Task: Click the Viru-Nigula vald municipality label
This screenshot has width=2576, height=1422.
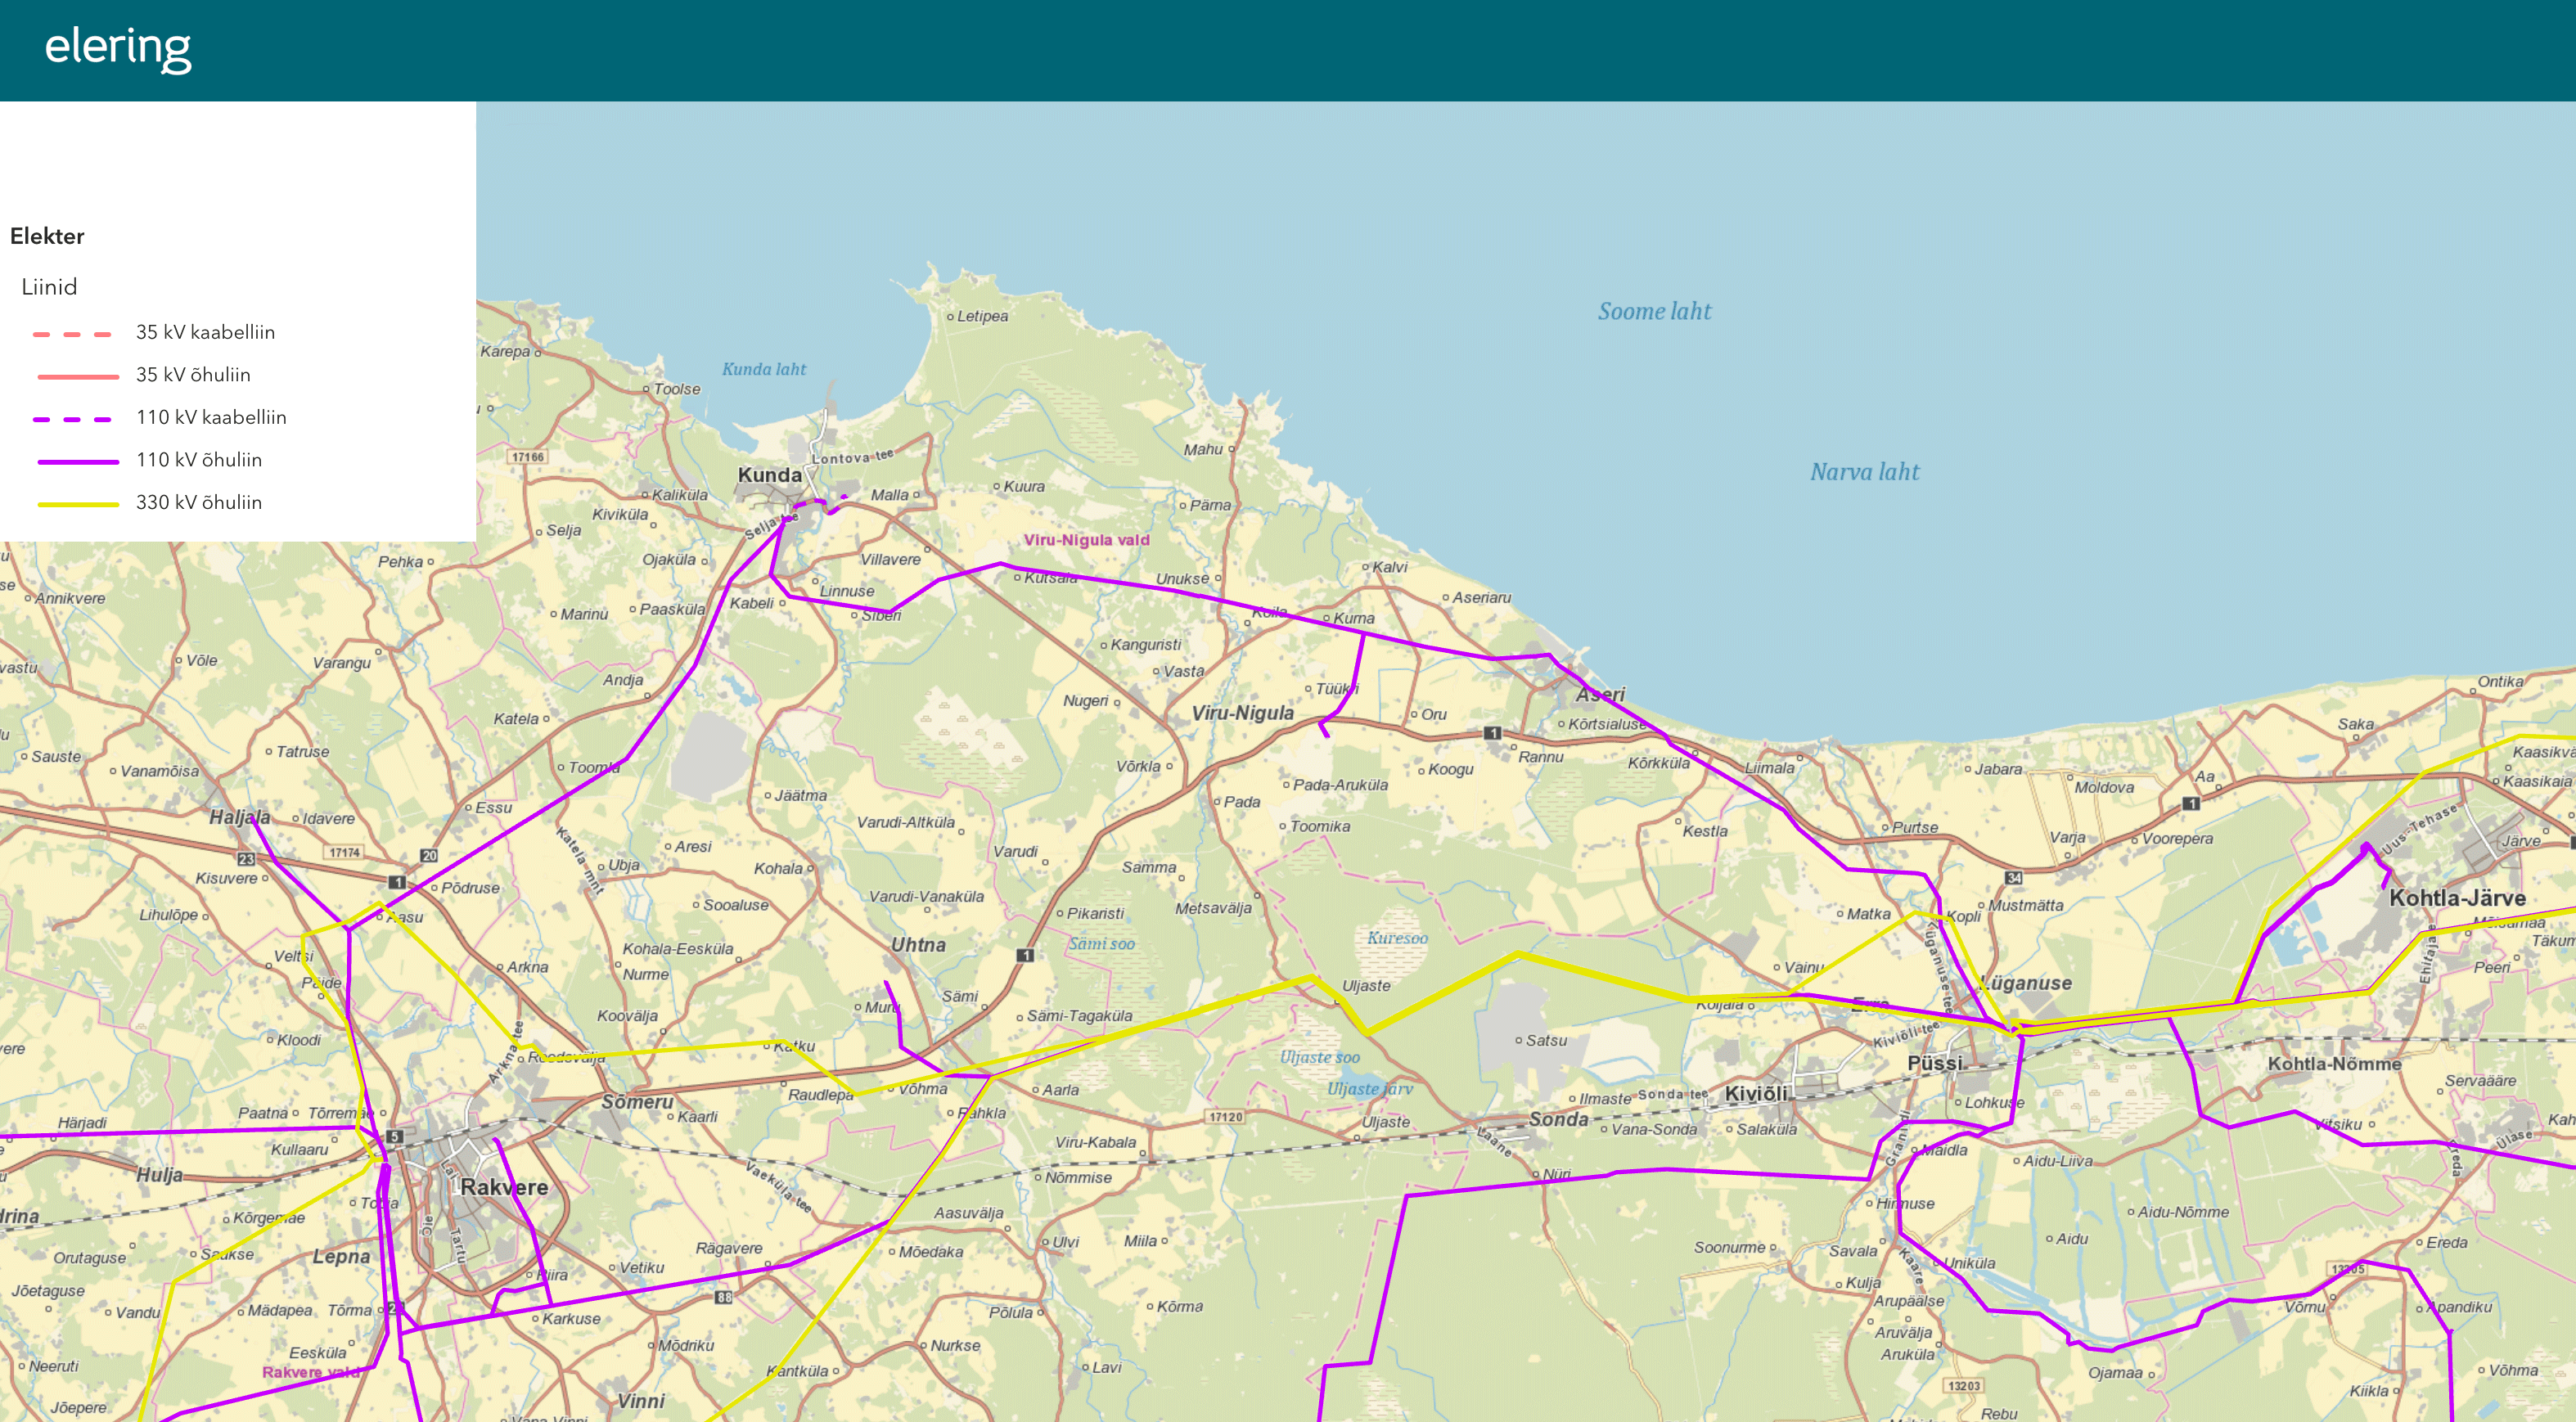Action: (1086, 540)
